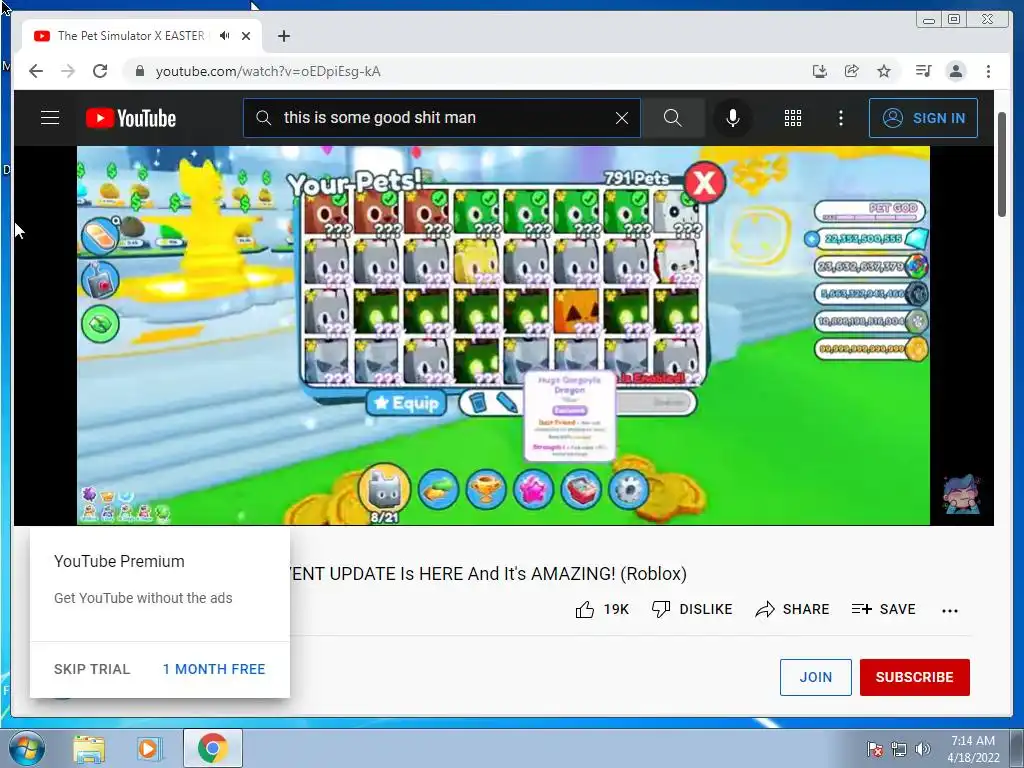Open the YouTube guide hamburger menu
Image resolution: width=1024 pixels, height=768 pixels.
coord(50,118)
